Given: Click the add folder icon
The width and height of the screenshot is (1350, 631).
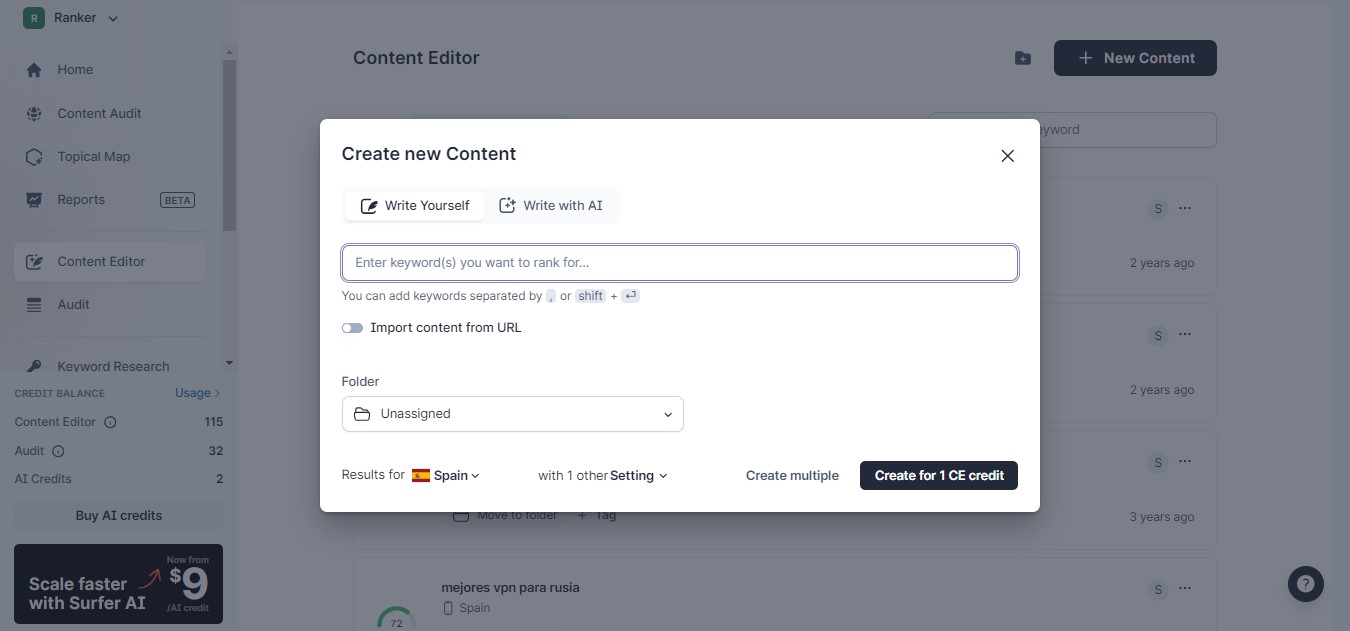Looking at the screenshot, I should 1022,58.
